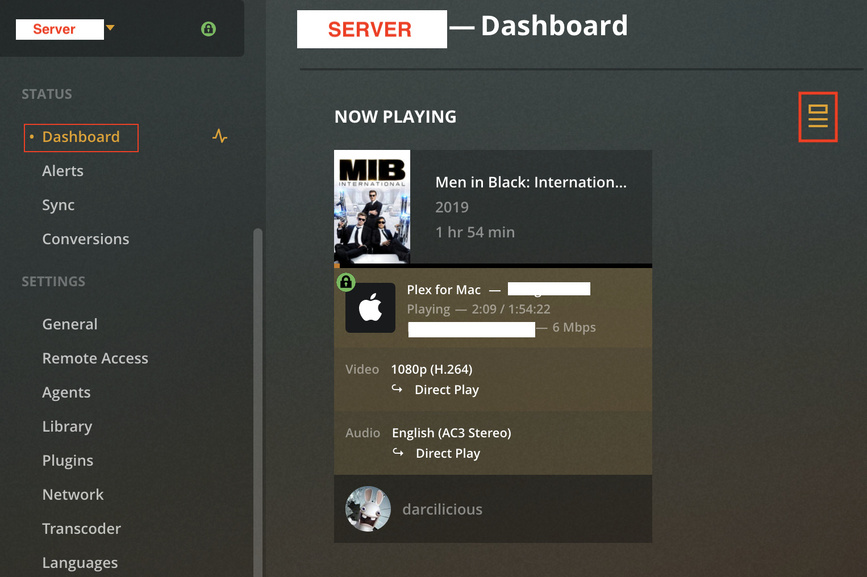Open Remote Access settings
This screenshot has height=577, width=867.
[95, 358]
